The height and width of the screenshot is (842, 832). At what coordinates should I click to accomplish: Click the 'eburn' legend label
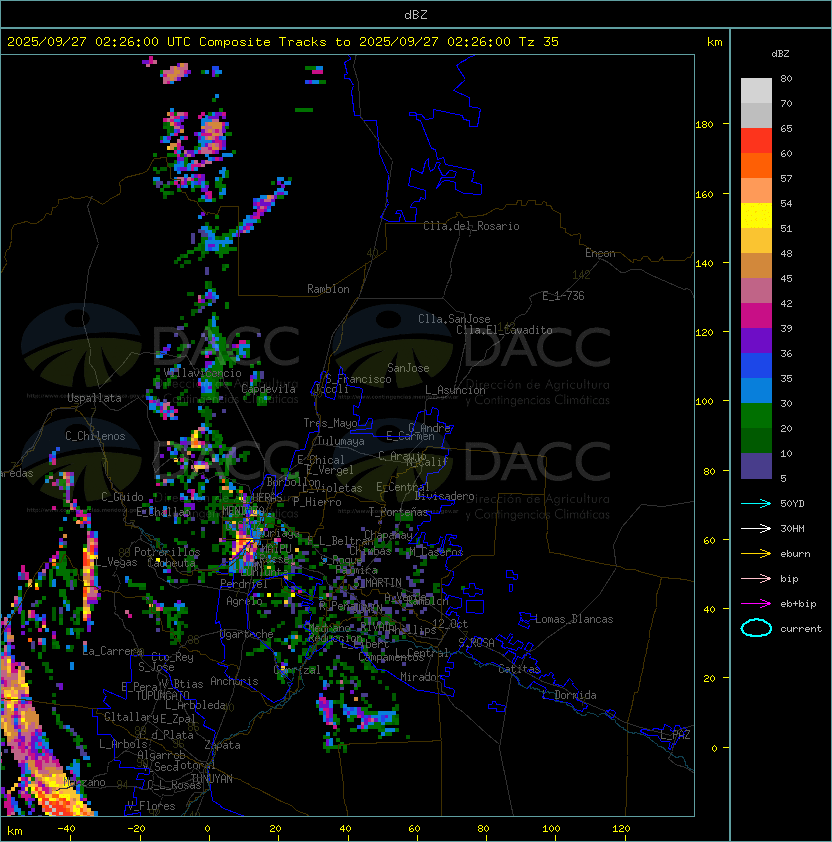pos(795,554)
